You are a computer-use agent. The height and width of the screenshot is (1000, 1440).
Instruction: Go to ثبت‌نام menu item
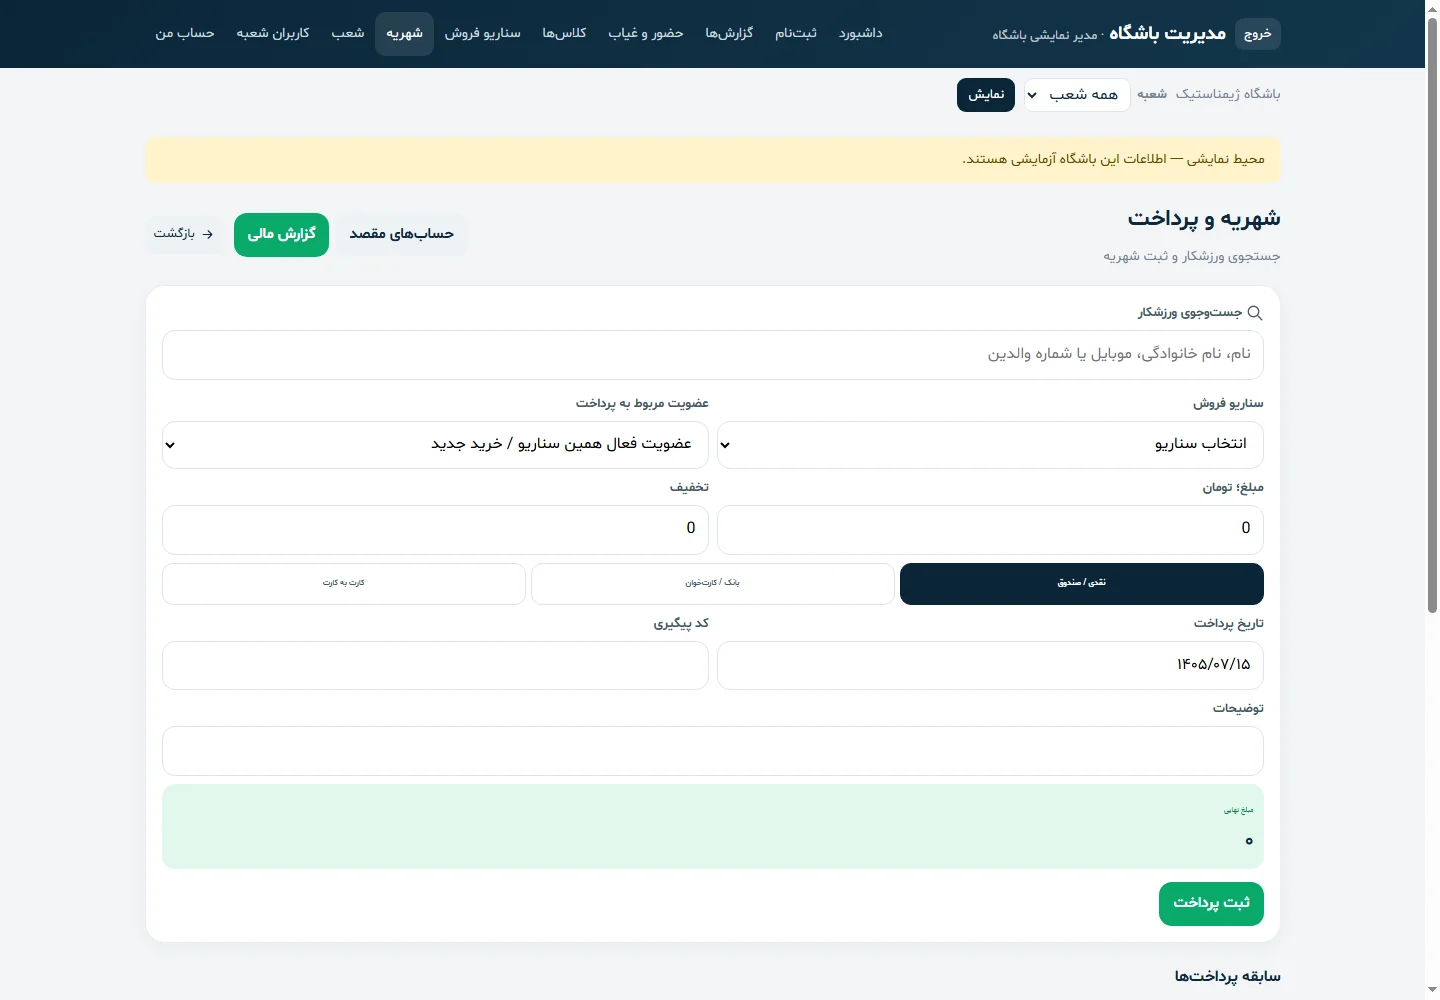coord(796,34)
